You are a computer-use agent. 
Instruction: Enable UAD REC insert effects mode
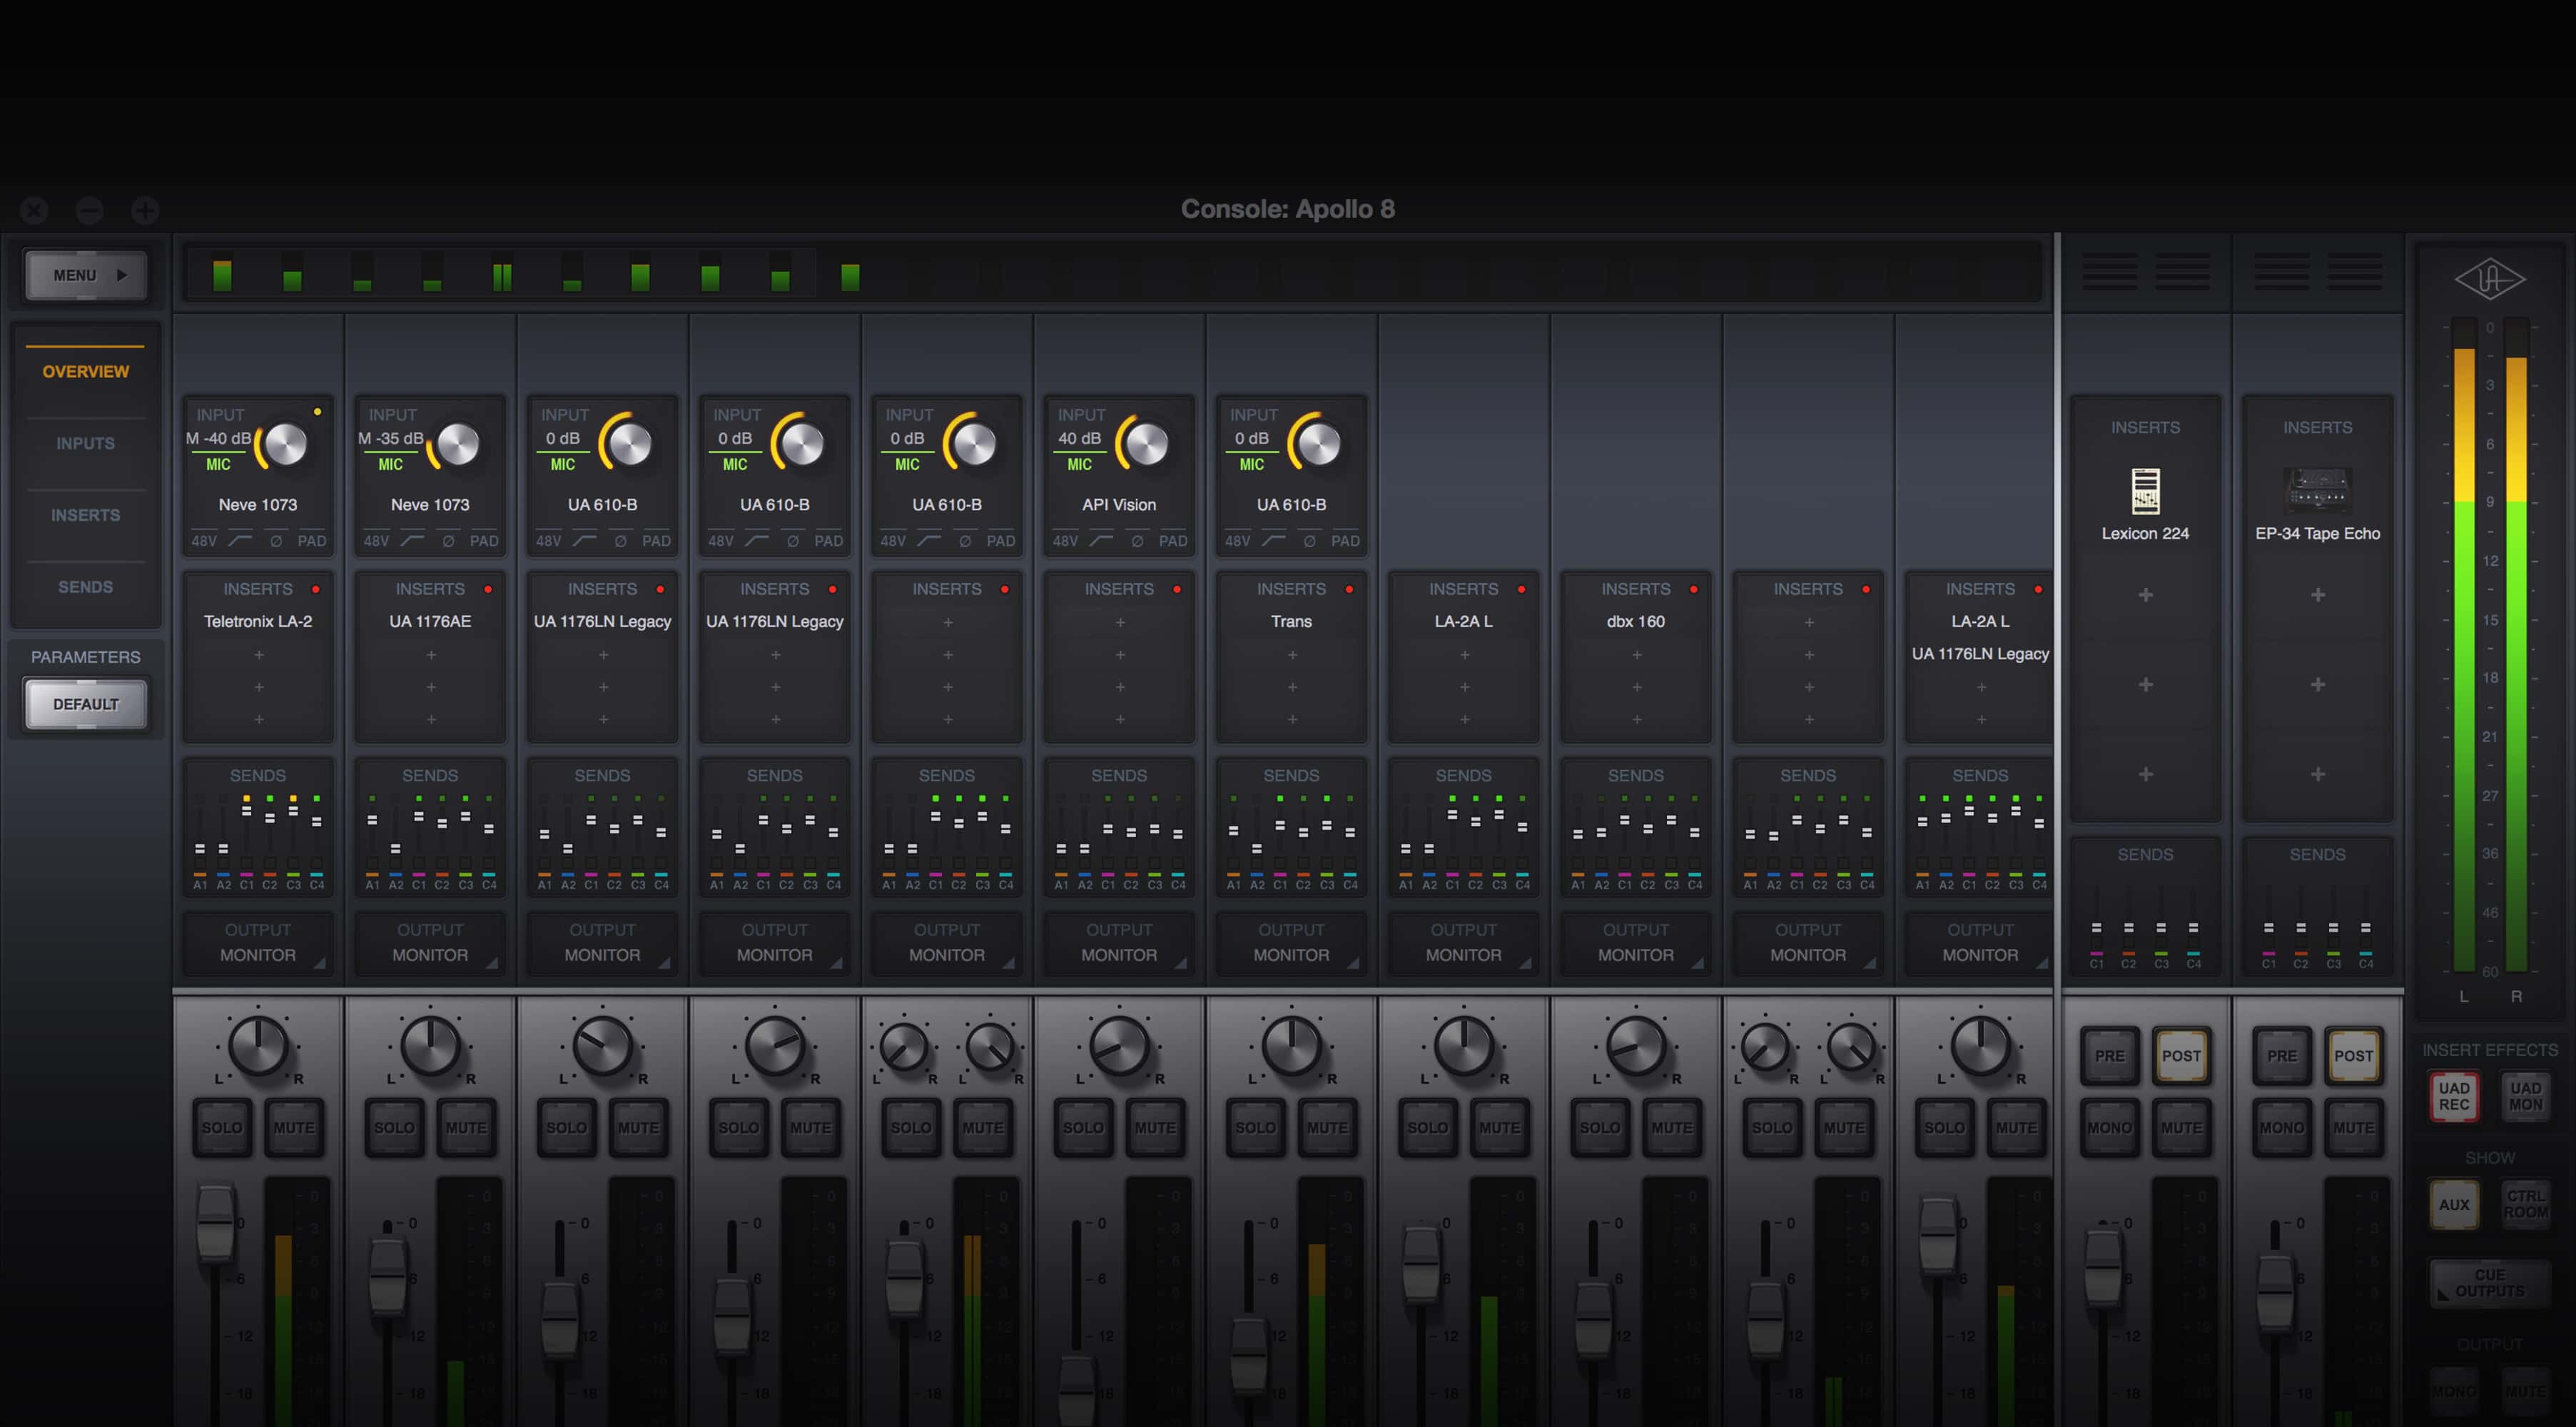coord(2453,1096)
